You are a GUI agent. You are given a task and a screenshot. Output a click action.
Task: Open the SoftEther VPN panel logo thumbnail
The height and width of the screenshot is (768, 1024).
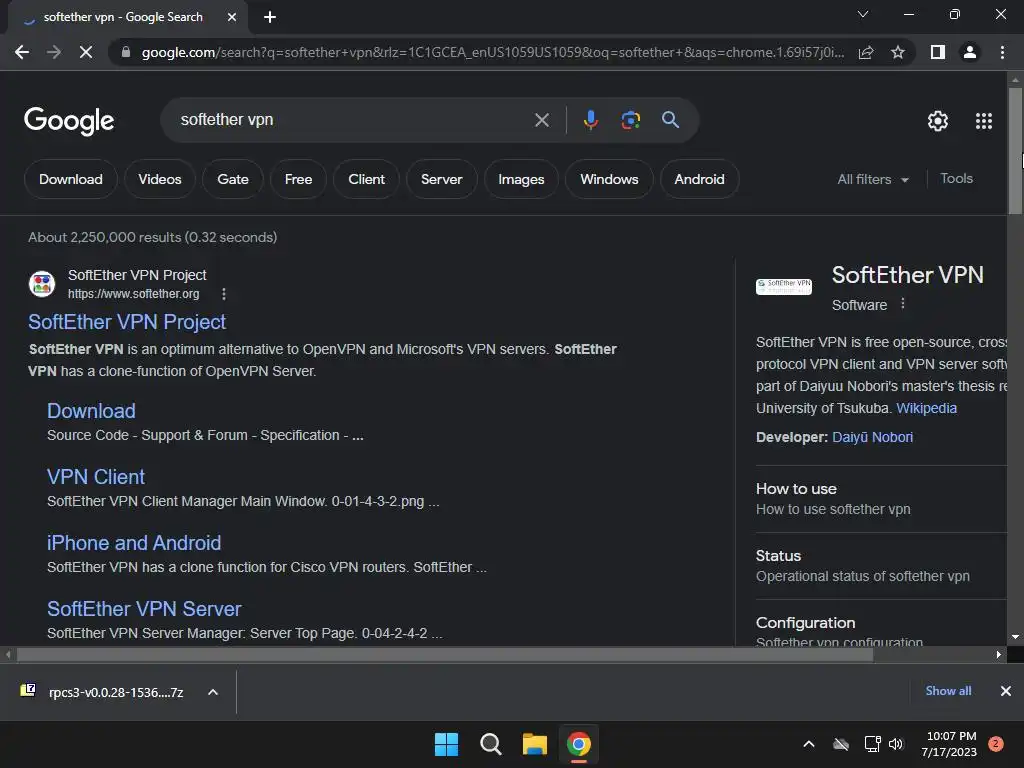[784, 286]
